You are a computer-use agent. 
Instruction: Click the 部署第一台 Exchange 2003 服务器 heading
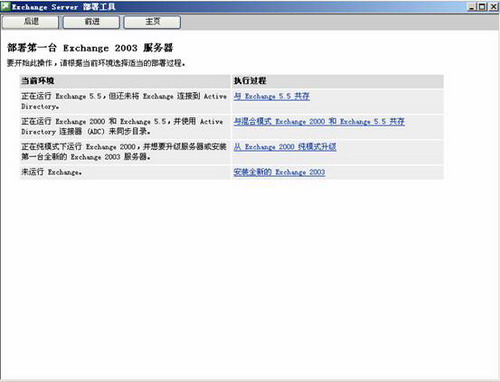coord(90,48)
